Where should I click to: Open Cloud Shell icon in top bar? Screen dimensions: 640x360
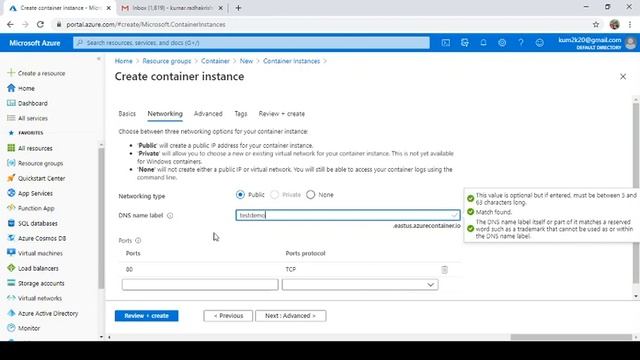pyautogui.click(x=446, y=43)
